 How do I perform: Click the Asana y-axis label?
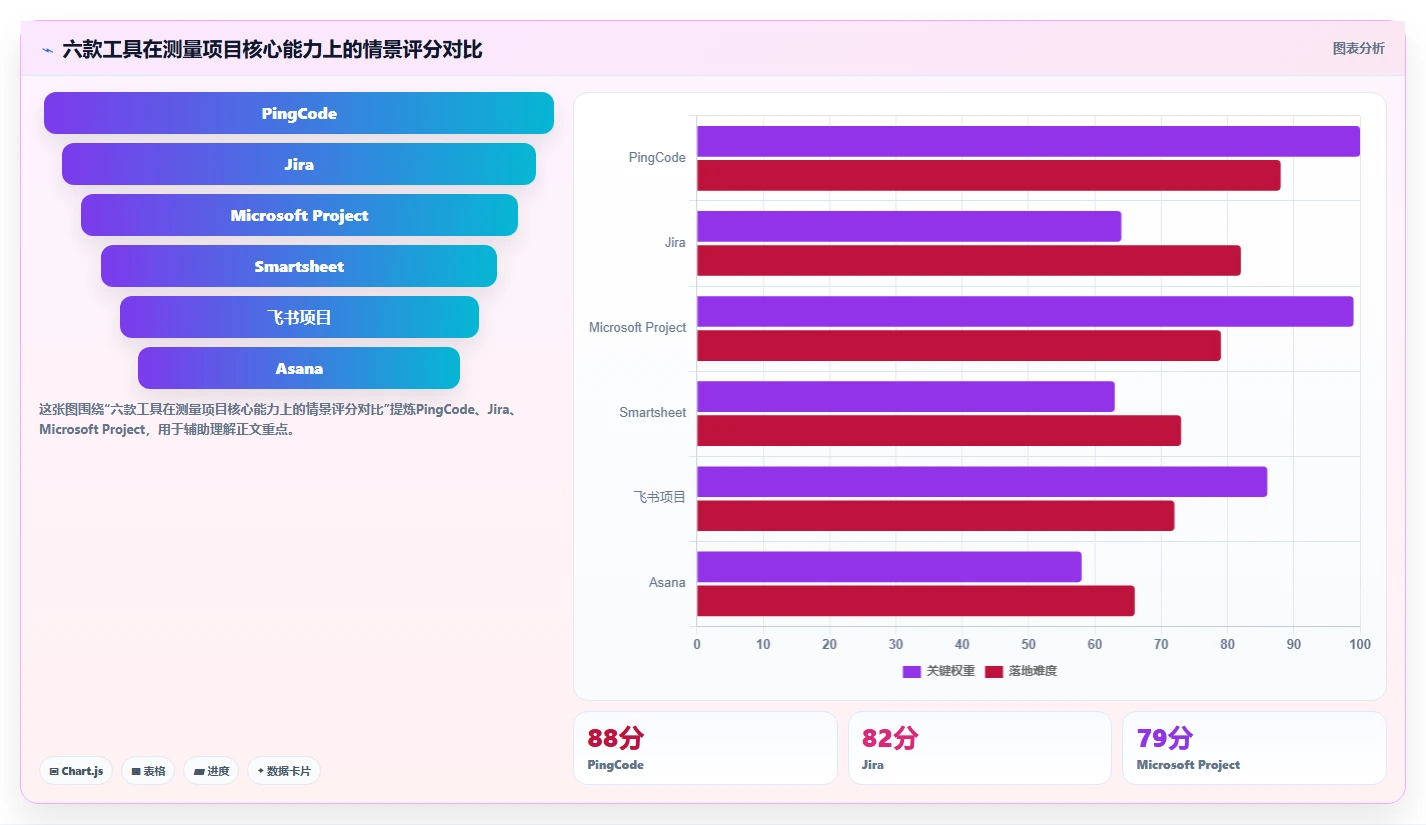pos(667,583)
